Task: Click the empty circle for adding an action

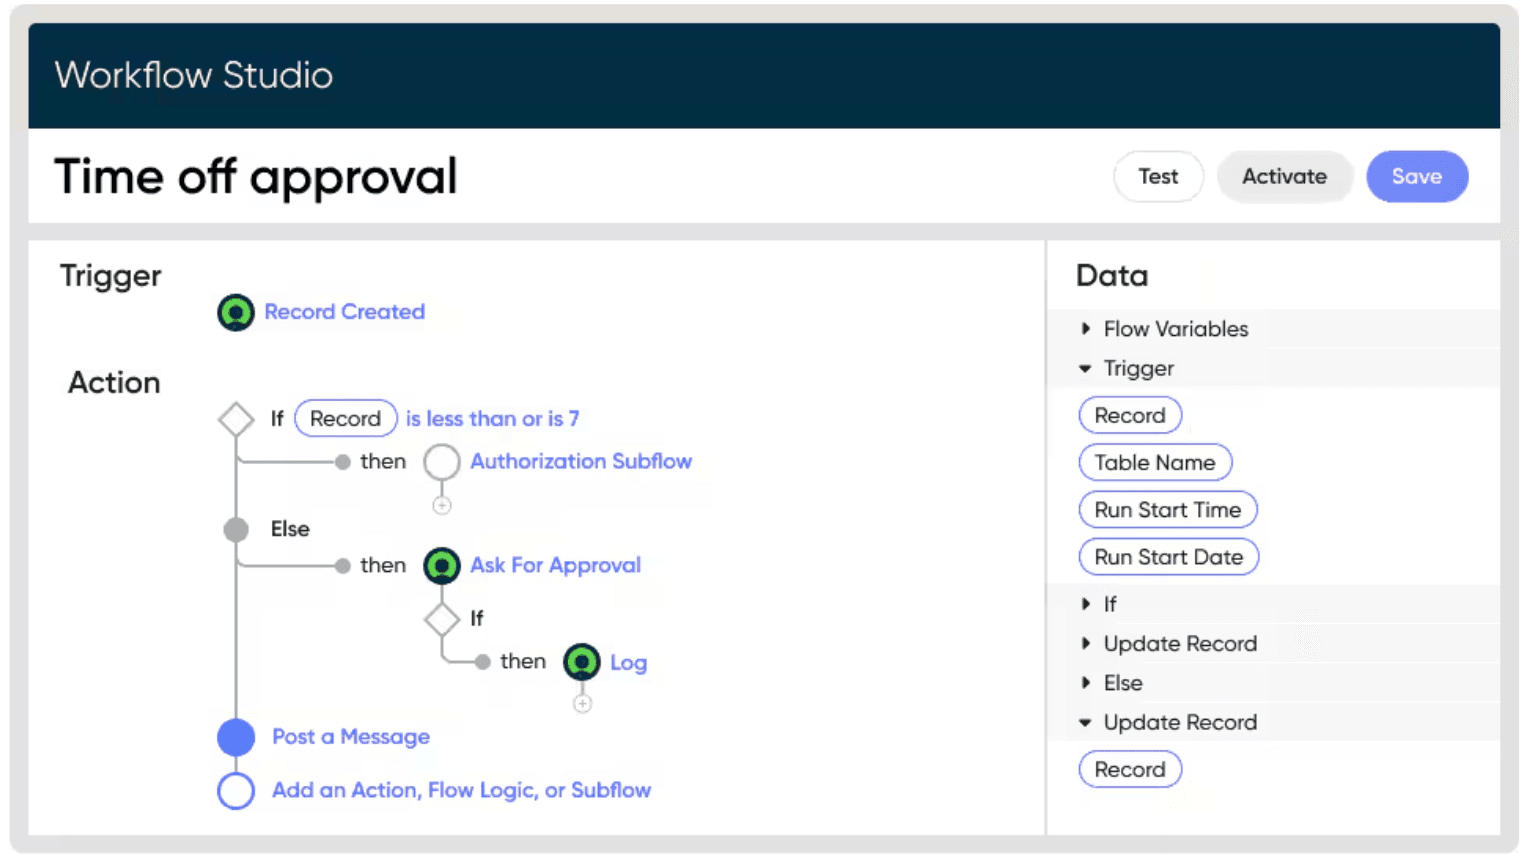Action: [236, 790]
